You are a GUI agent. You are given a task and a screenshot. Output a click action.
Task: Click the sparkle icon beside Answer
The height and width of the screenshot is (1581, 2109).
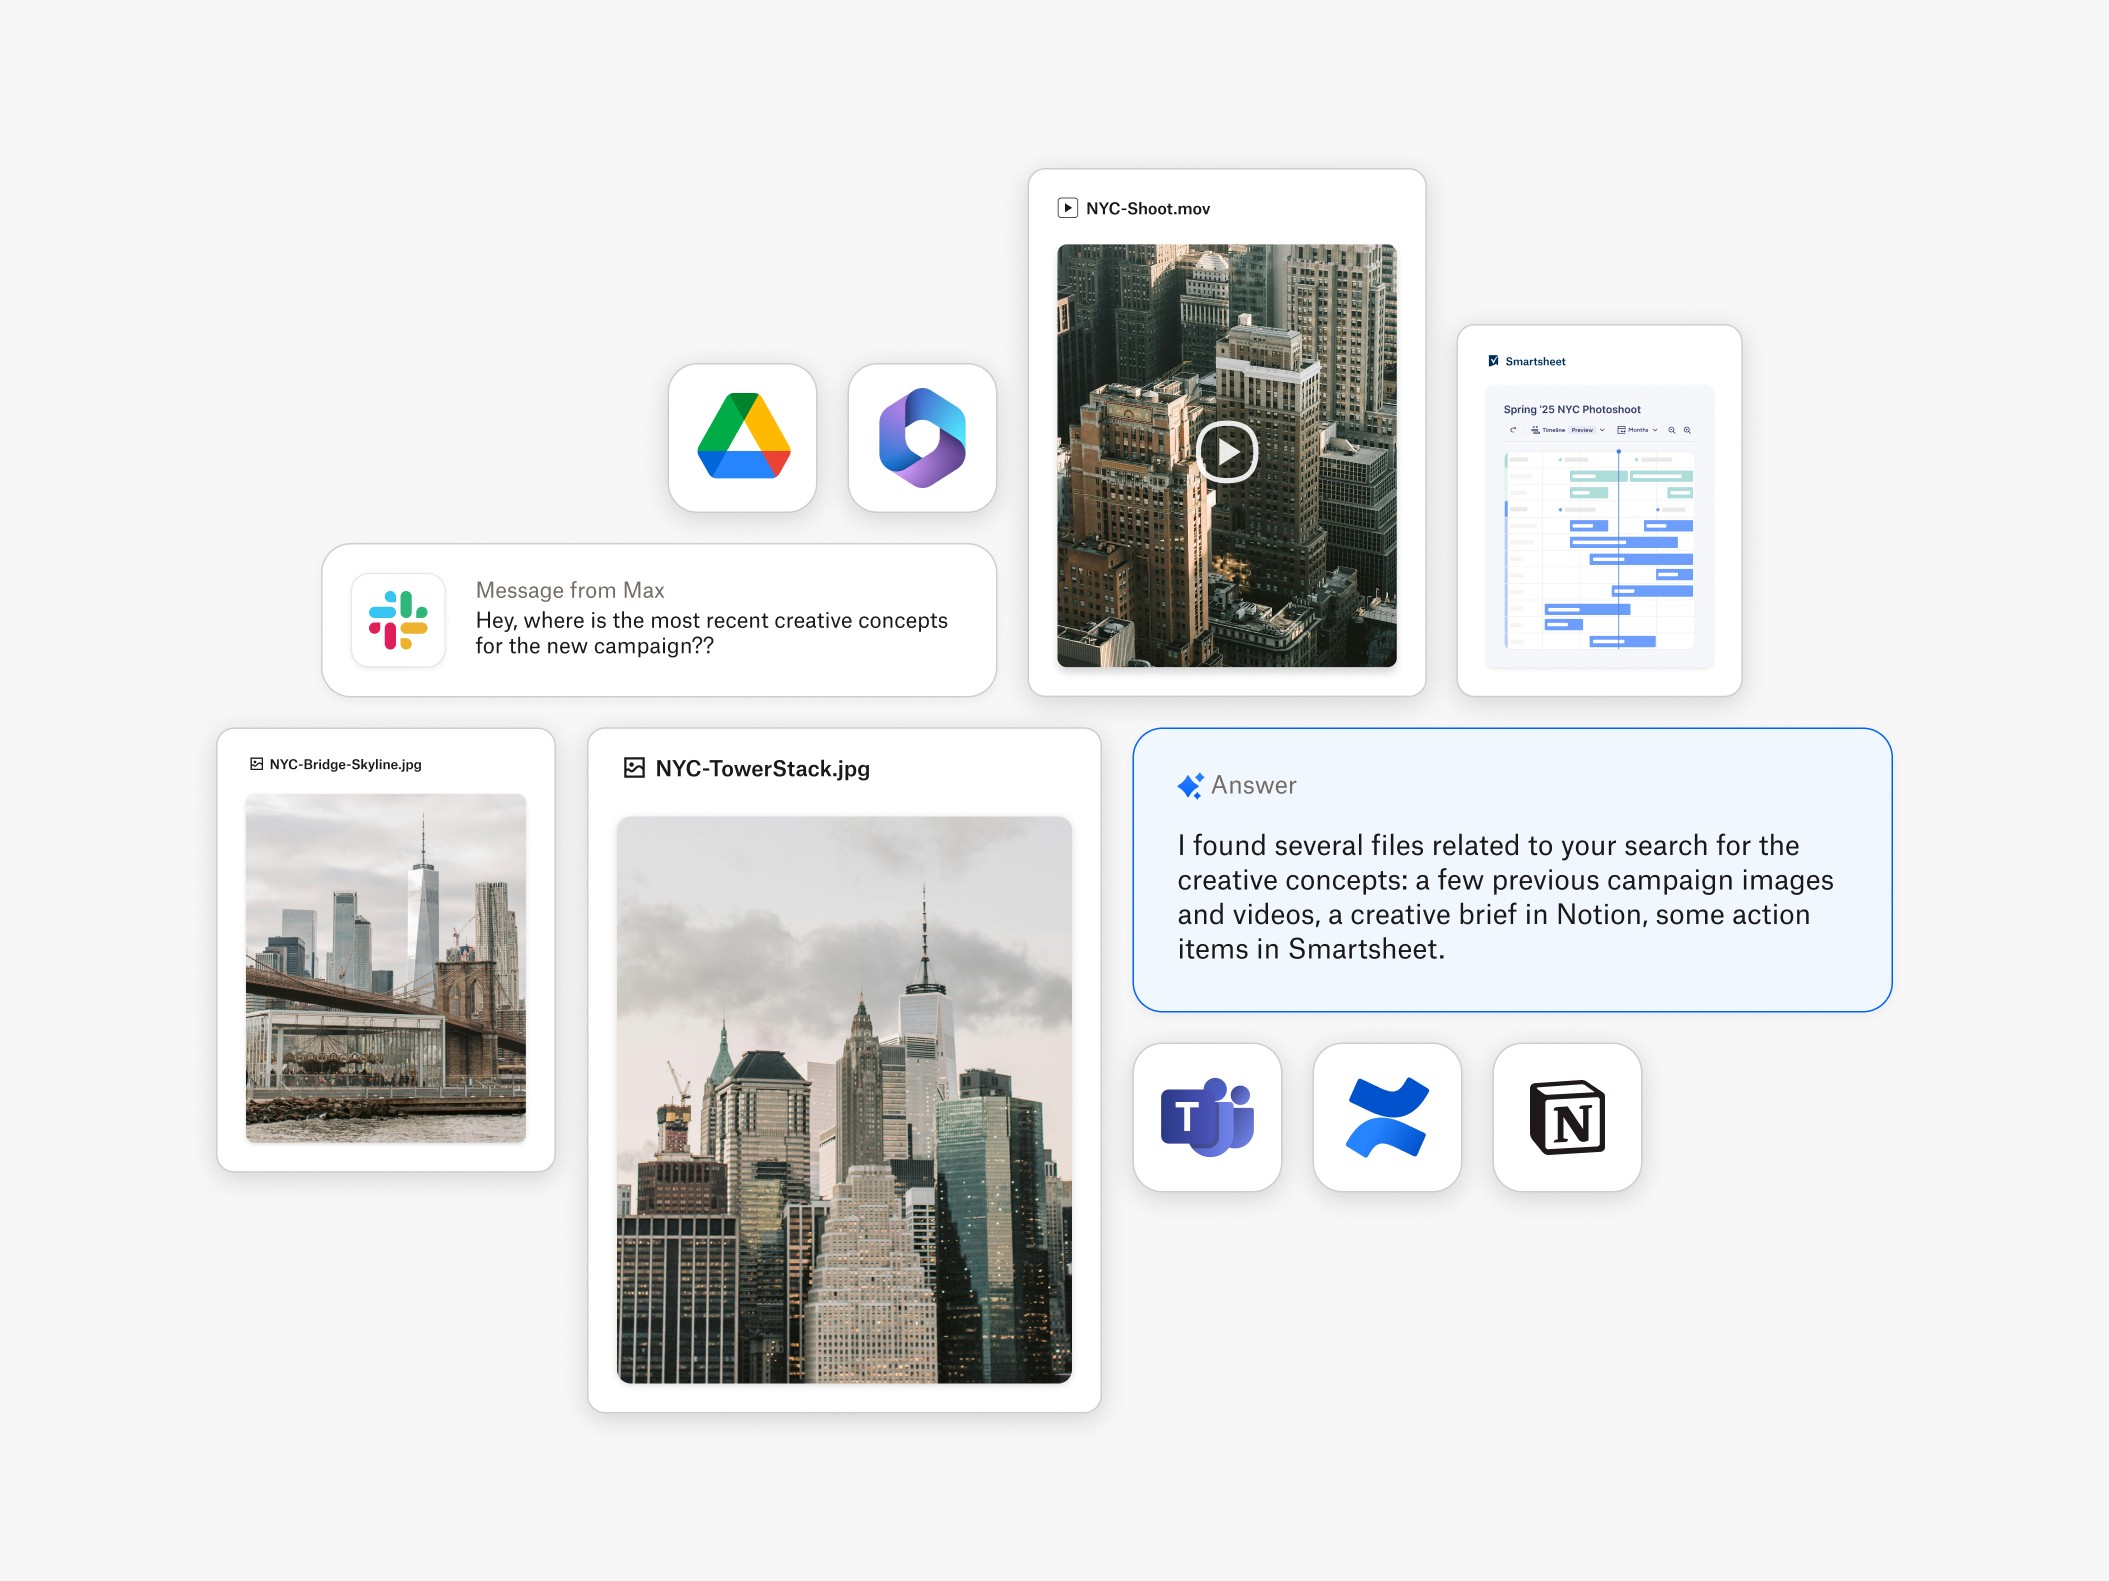(1190, 786)
